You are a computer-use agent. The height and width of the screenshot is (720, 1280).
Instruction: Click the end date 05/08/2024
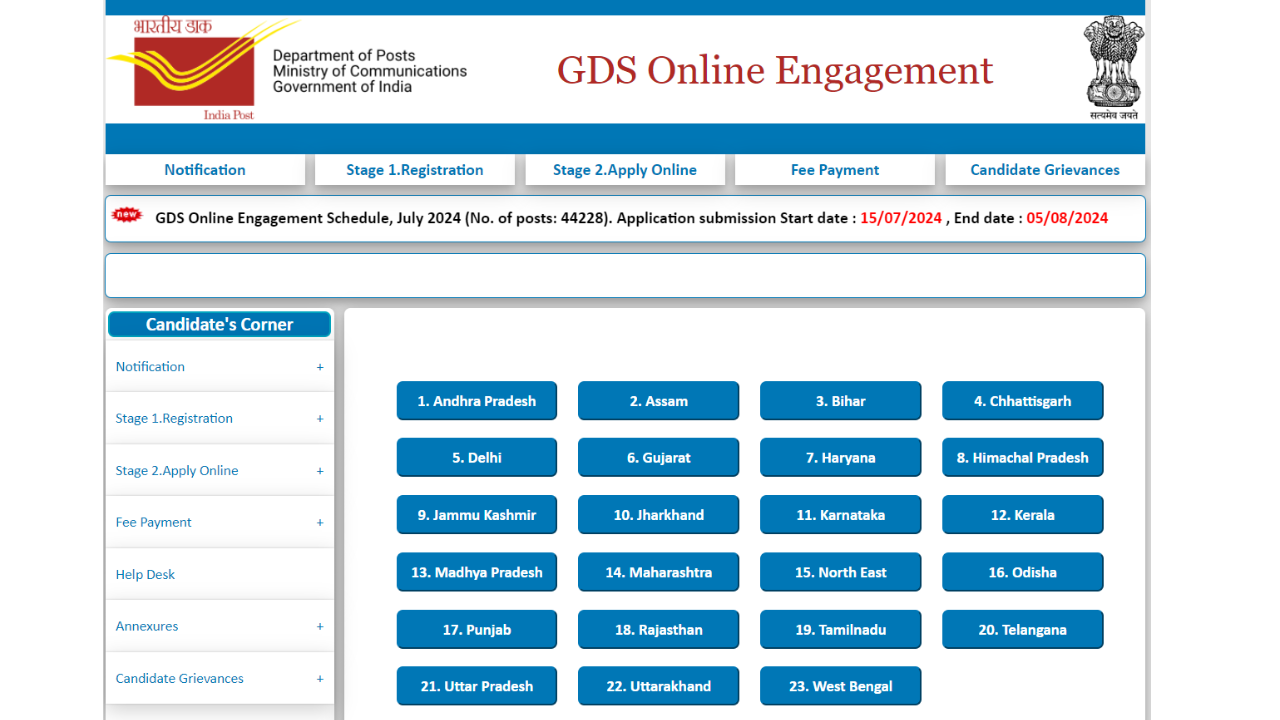(1067, 218)
